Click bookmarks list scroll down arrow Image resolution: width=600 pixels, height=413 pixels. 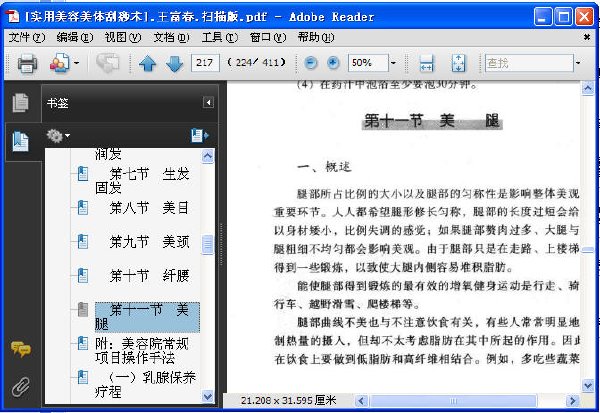208,396
